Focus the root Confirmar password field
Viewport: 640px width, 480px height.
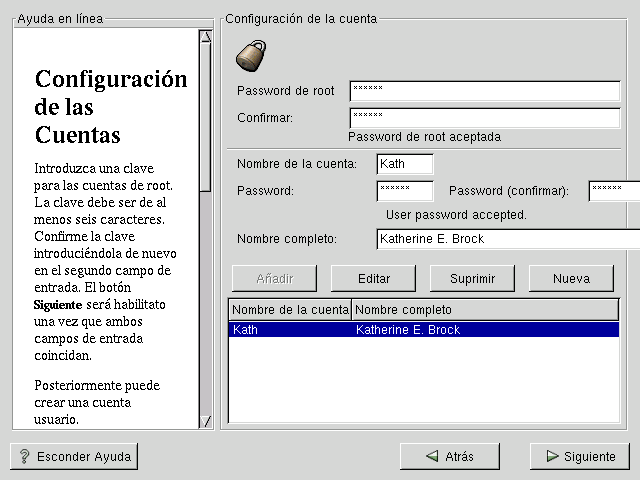(x=485, y=118)
